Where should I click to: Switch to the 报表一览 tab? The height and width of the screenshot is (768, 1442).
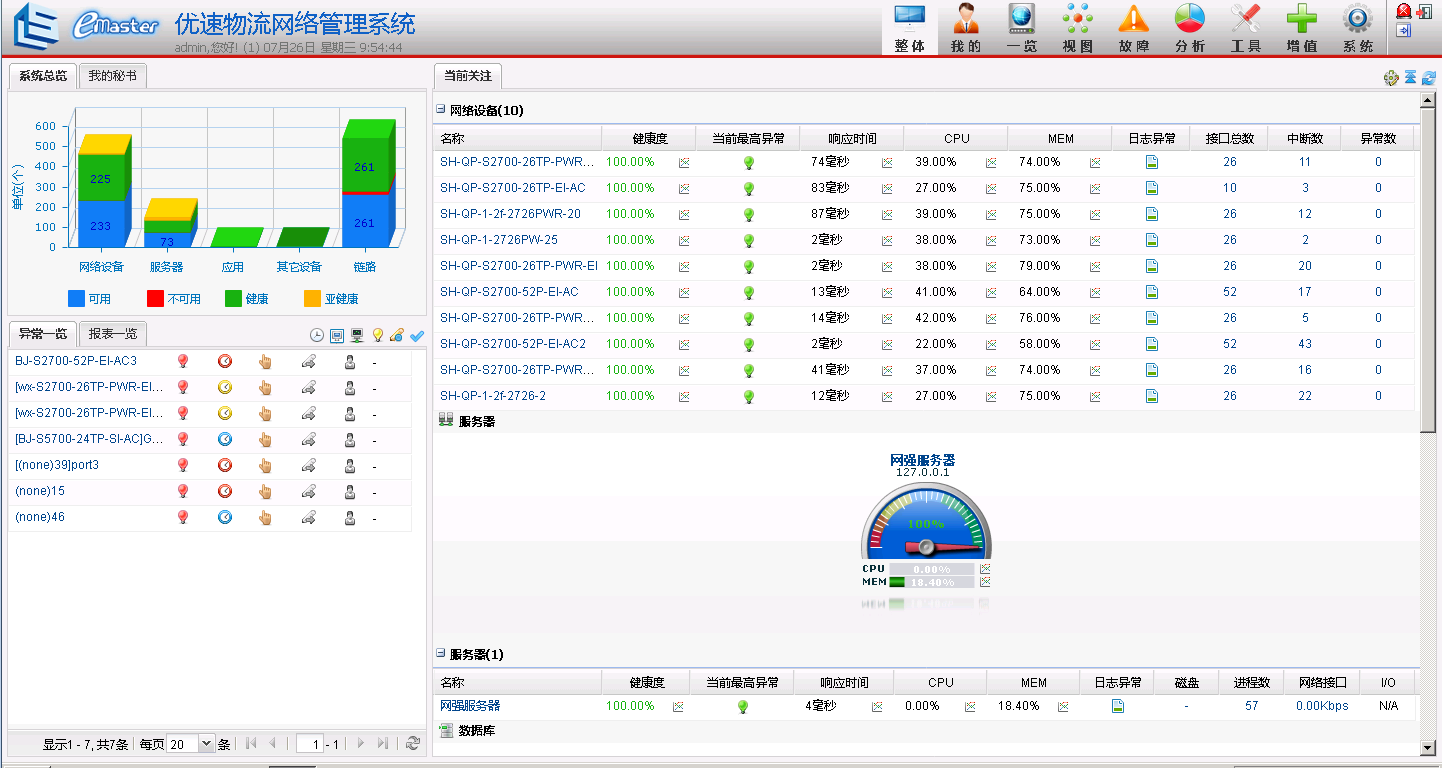[112, 334]
